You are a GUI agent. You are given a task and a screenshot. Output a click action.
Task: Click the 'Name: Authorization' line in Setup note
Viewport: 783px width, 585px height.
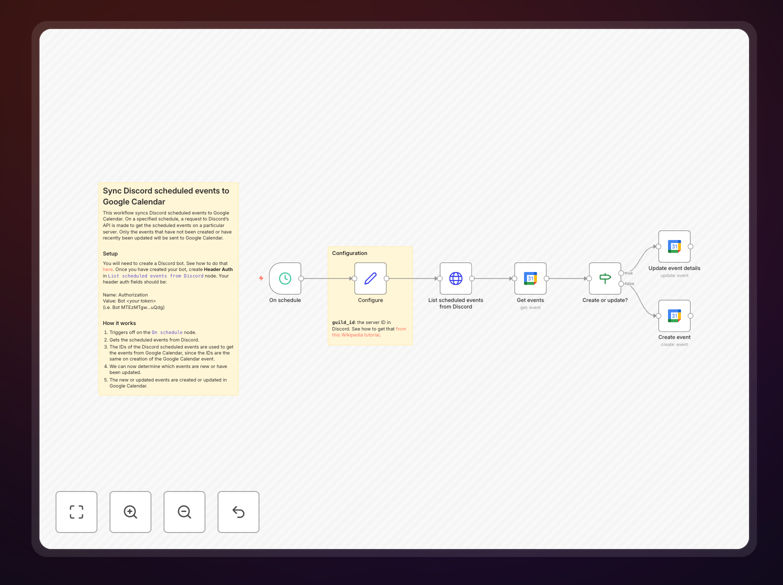pos(125,295)
